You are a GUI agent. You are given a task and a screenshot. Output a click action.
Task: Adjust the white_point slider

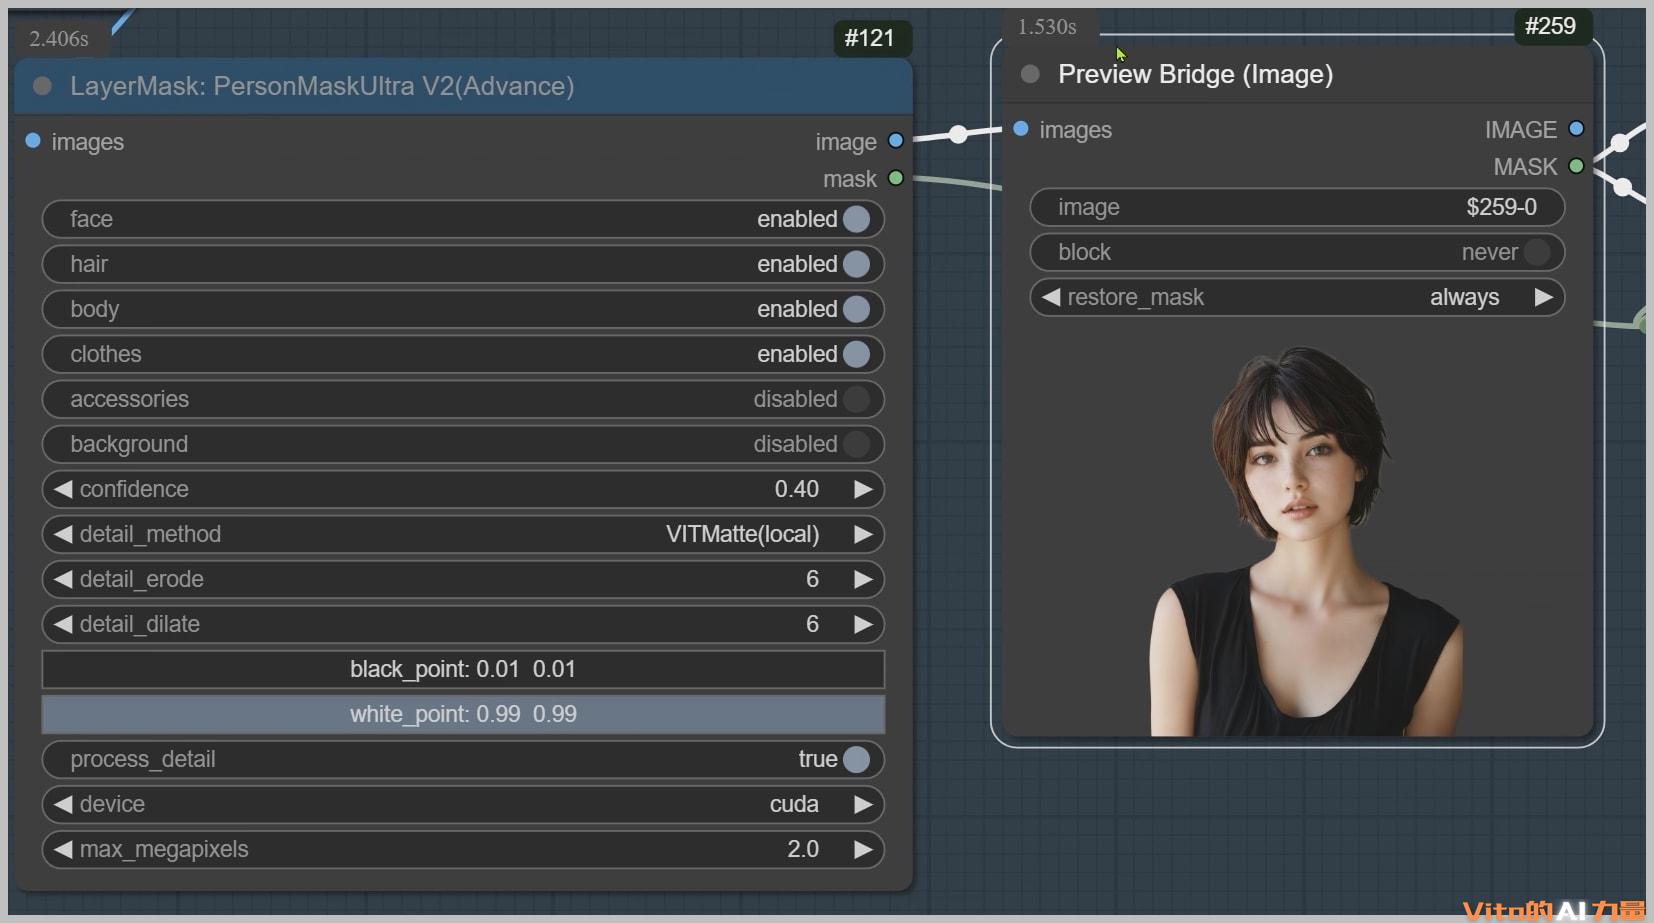463,714
